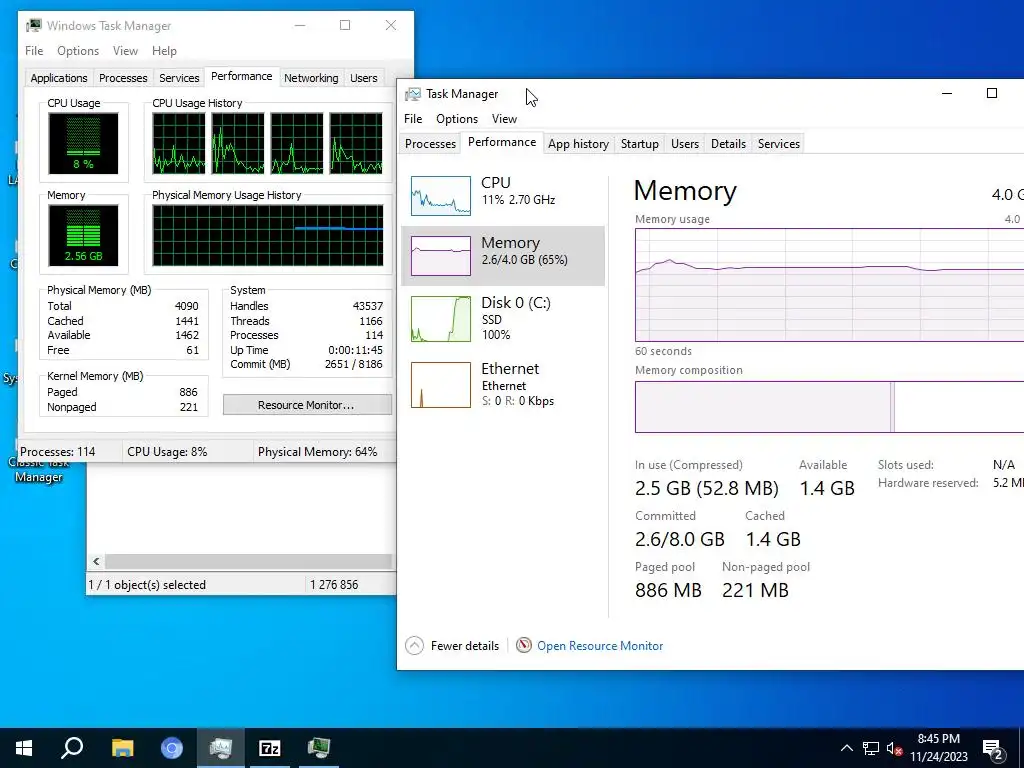
Task: Click the Memory composition bar
Action: [829, 407]
